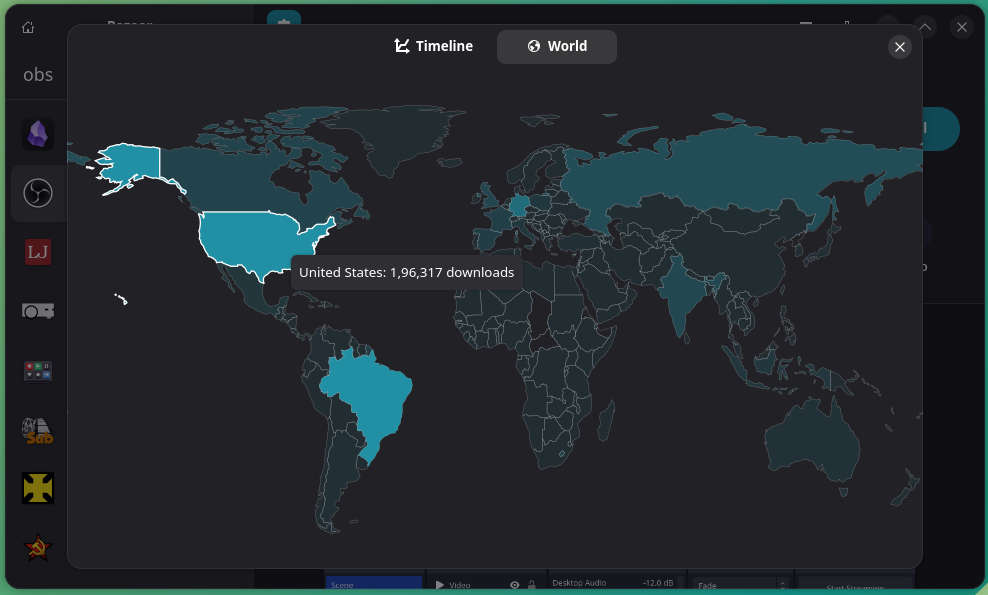
Task: Toggle visibility with the eye icon near Video
Action: (516, 584)
